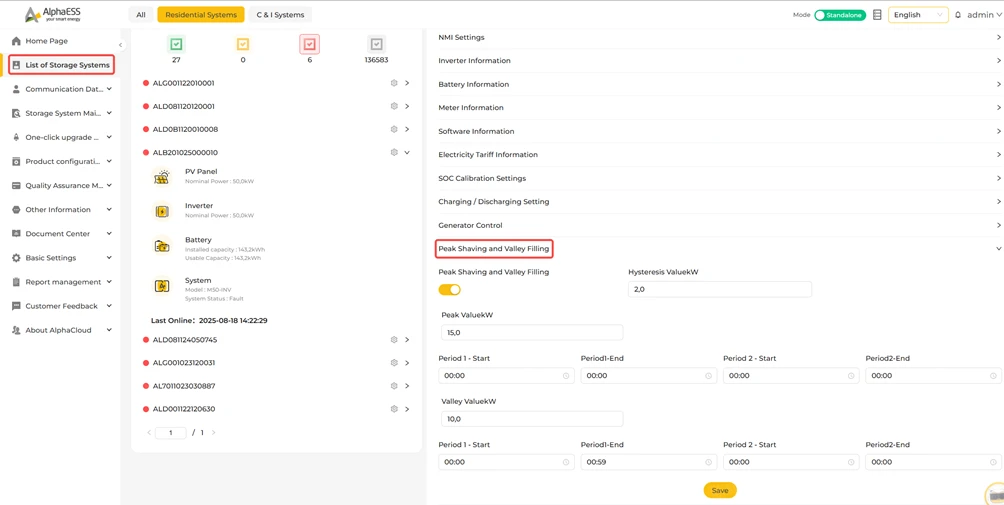Click the server list icon beside language selector
The height and width of the screenshot is (505, 1004).
click(x=877, y=15)
